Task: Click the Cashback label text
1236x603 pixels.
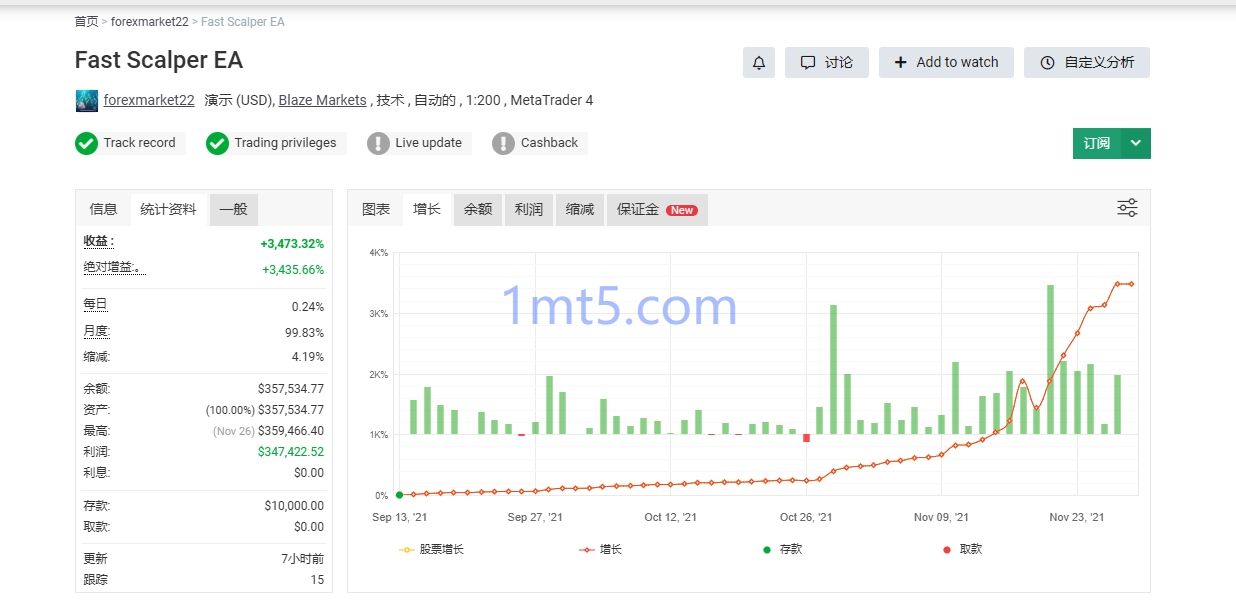Action: 549,143
